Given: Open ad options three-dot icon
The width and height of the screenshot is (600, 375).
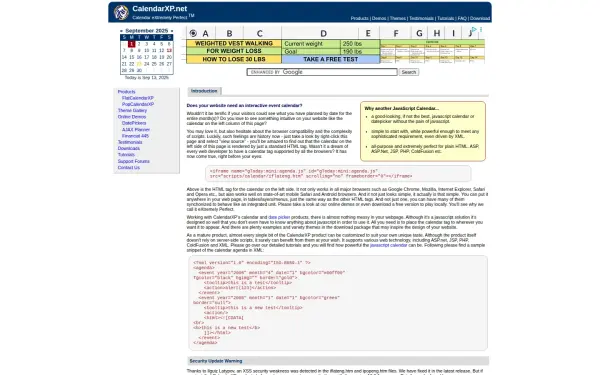Looking at the screenshot, I should pyautogui.click(x=481, y=29).
